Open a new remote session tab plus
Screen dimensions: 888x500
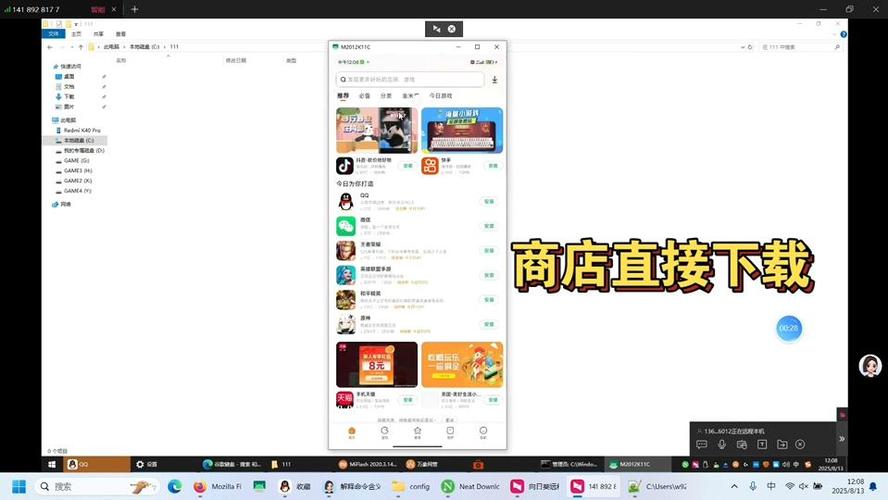[134, 9]
